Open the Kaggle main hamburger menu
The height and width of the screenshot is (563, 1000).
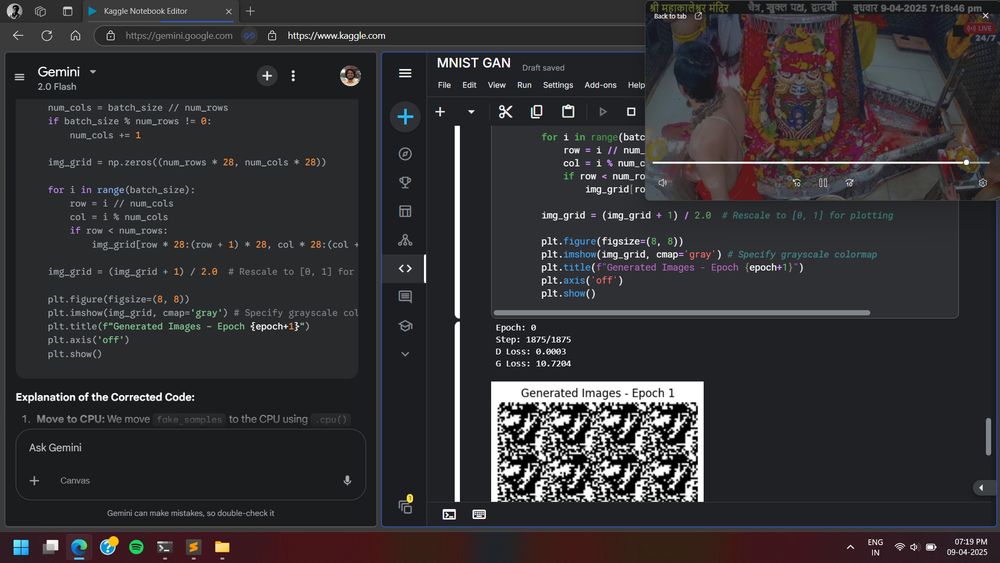click(x=405, y=73)
